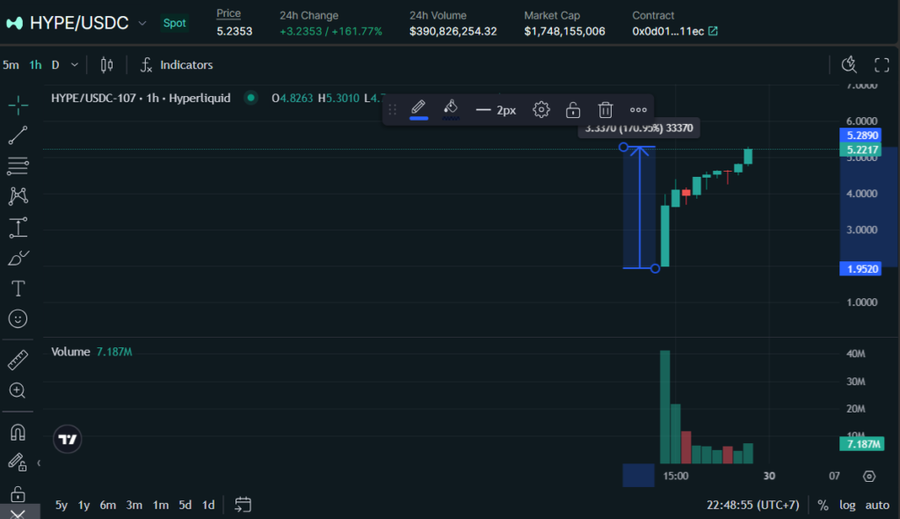Toggle stay in drawing mode

(17, 462)
